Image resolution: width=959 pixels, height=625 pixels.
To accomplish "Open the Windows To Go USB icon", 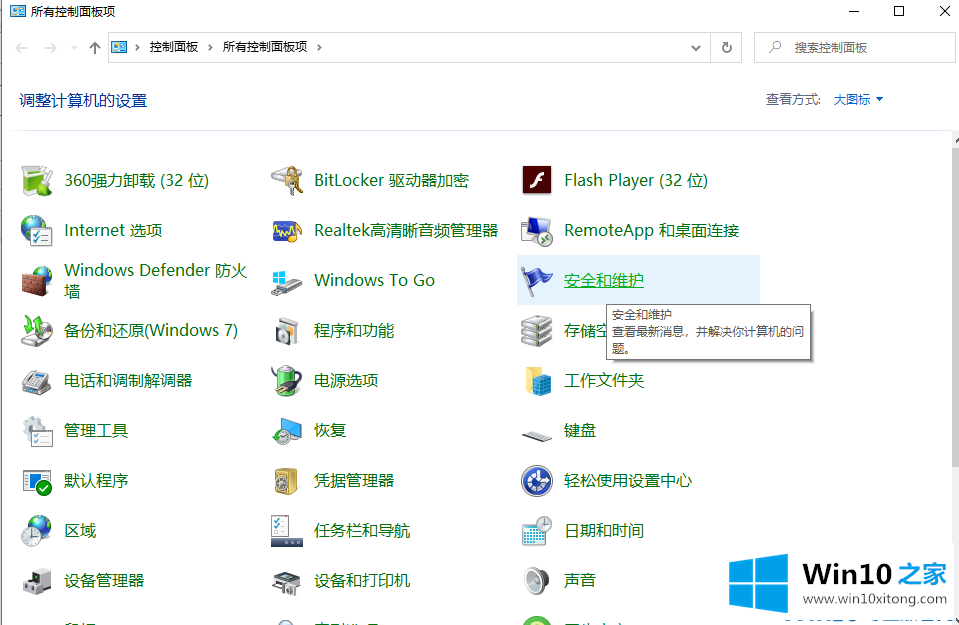I will tap(287, 282).
